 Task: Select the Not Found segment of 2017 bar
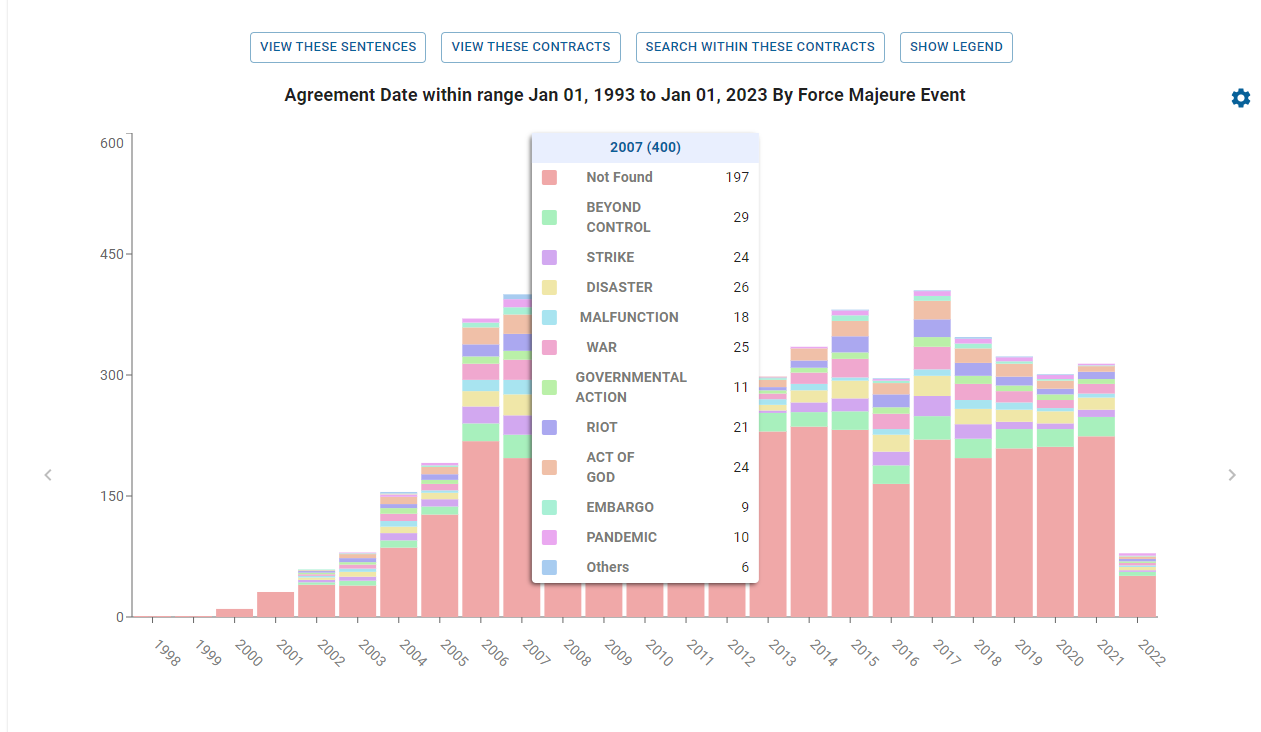932,528
